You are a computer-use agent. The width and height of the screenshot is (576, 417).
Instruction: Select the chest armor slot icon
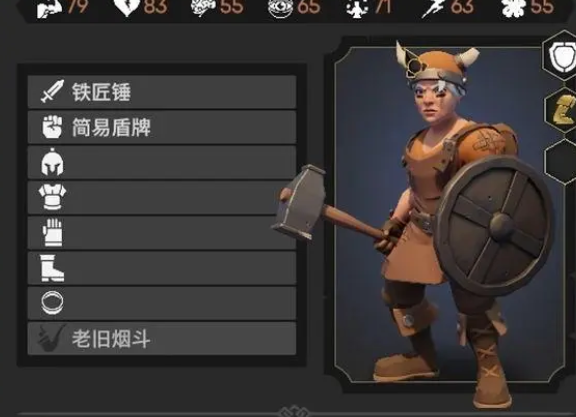52,197
